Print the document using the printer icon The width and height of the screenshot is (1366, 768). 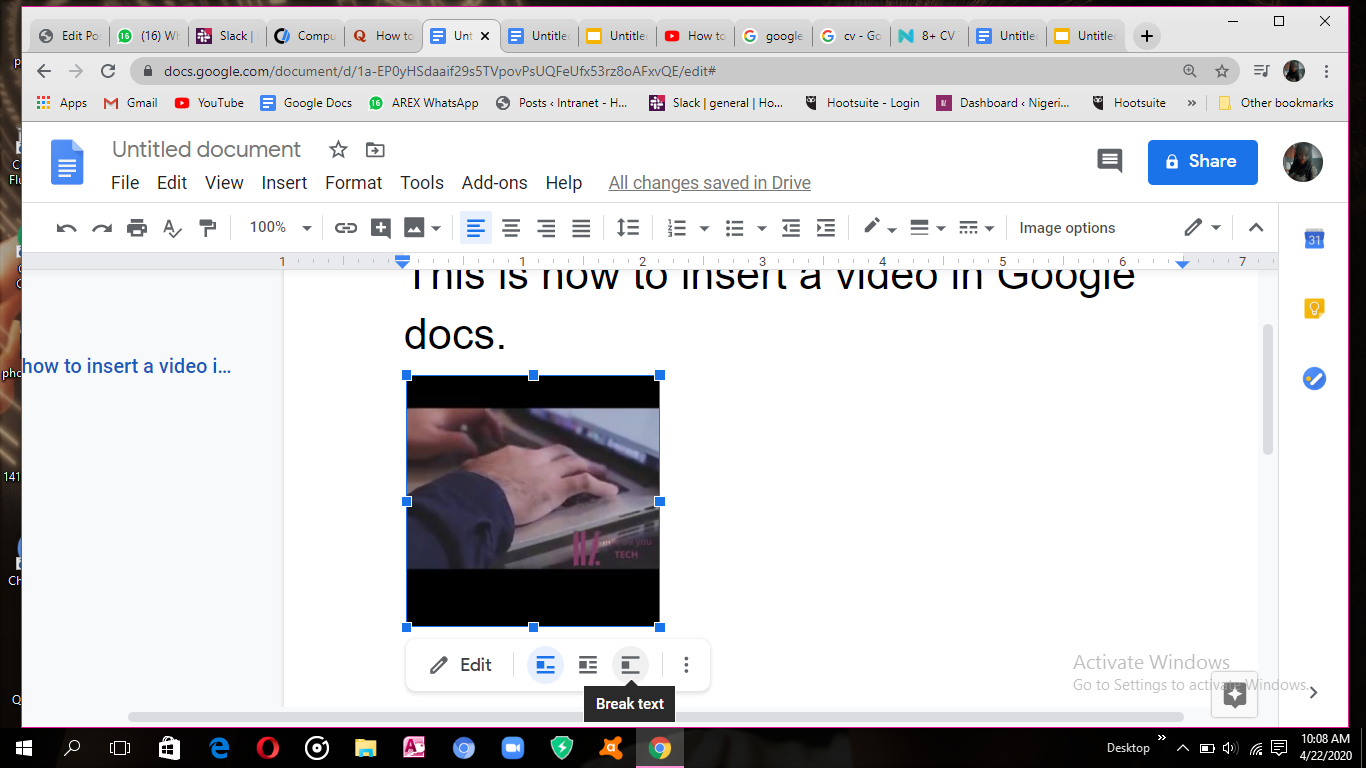(x=137, y=228)
